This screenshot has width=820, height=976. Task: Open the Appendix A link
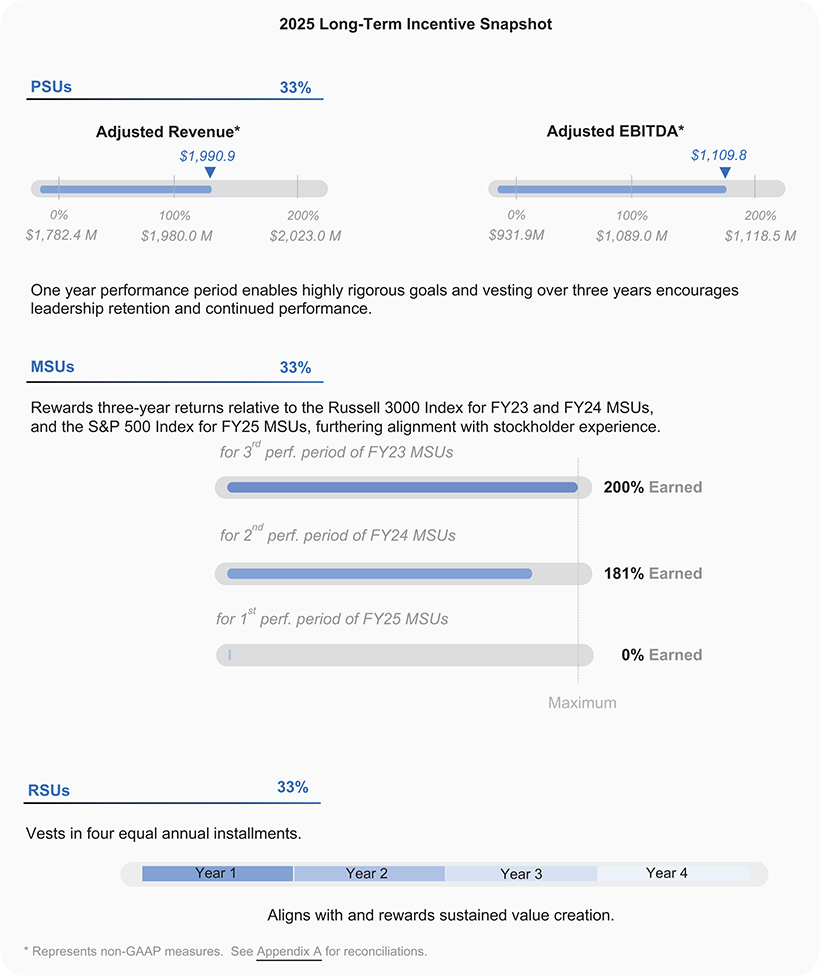[289, 951]
